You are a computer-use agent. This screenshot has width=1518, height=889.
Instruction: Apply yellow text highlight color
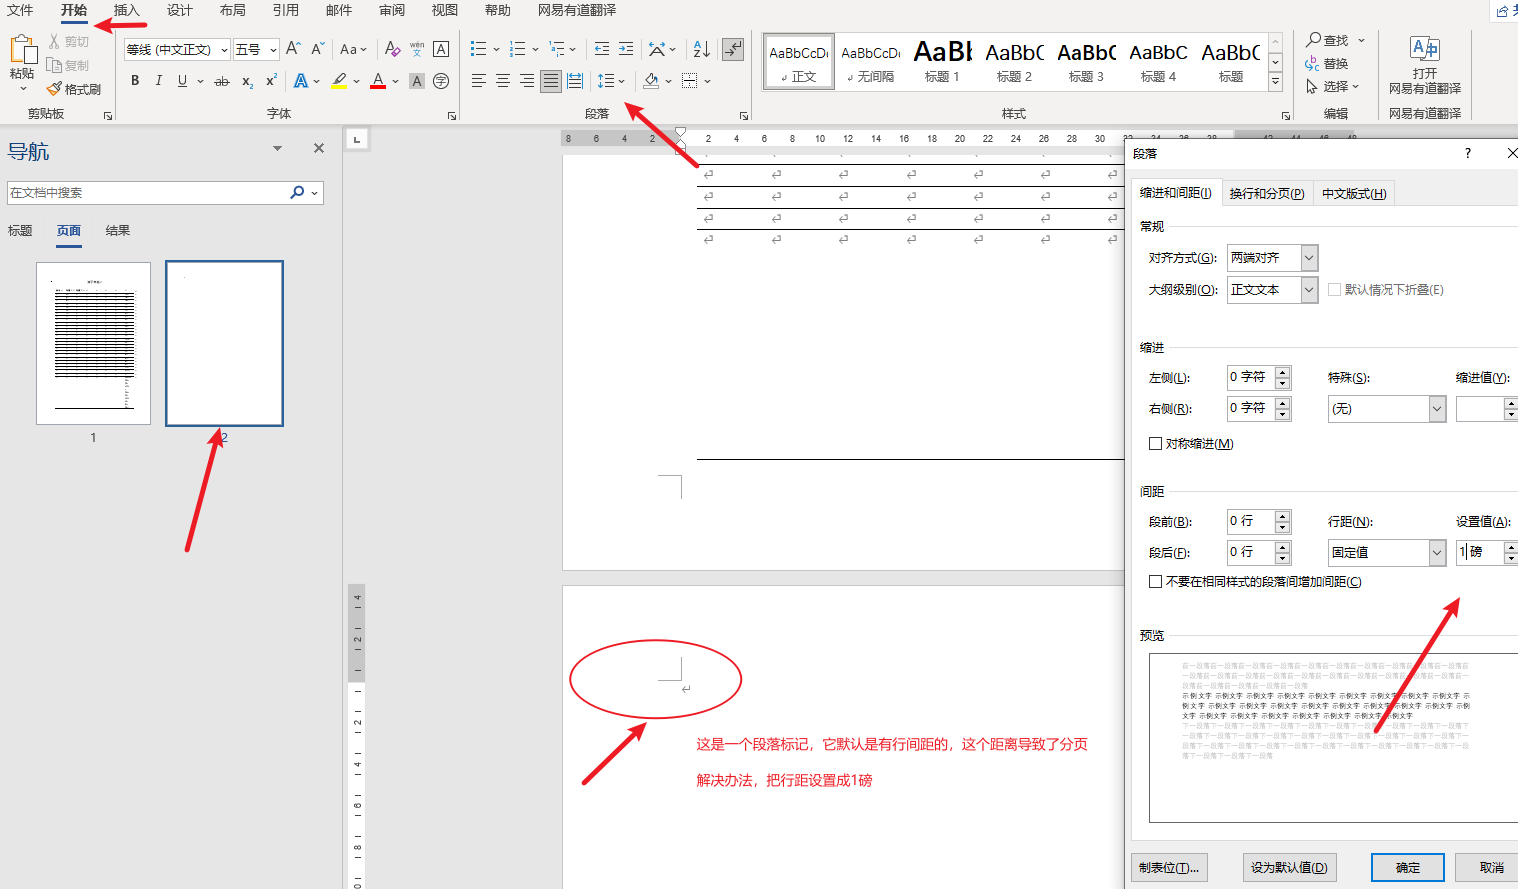pyautogui.click(x=339, y=81)
